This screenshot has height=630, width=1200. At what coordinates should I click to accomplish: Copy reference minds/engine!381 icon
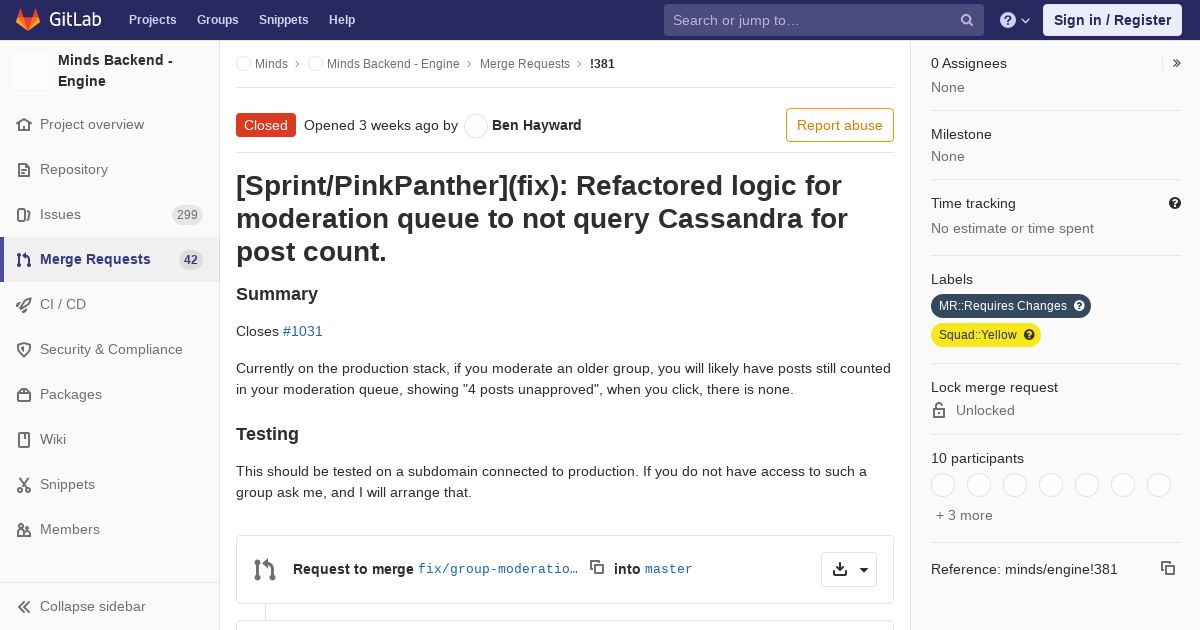pyautogui.click(x=1168, y=568)
